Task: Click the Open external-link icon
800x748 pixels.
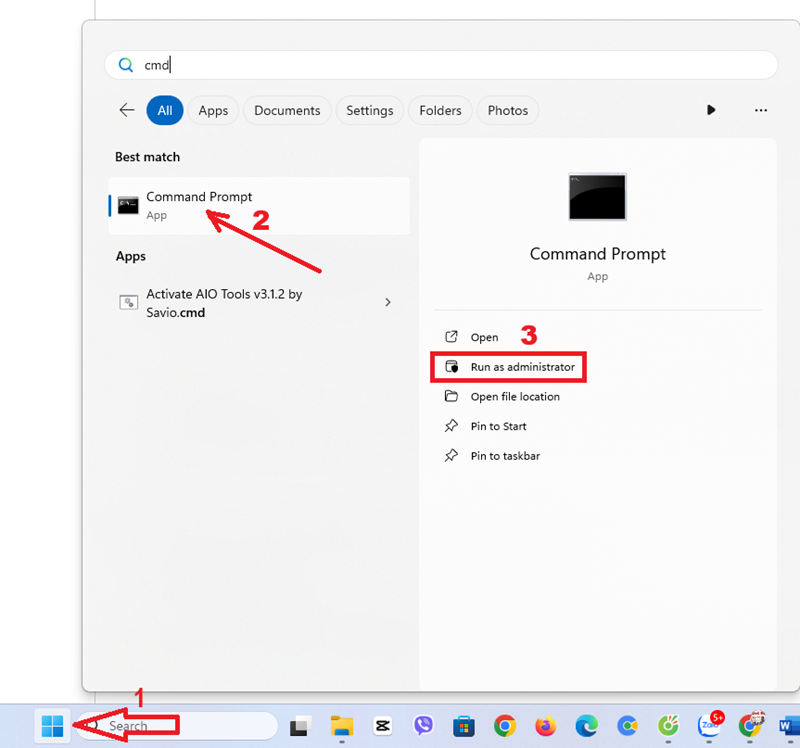Action: tap(452, 337)
